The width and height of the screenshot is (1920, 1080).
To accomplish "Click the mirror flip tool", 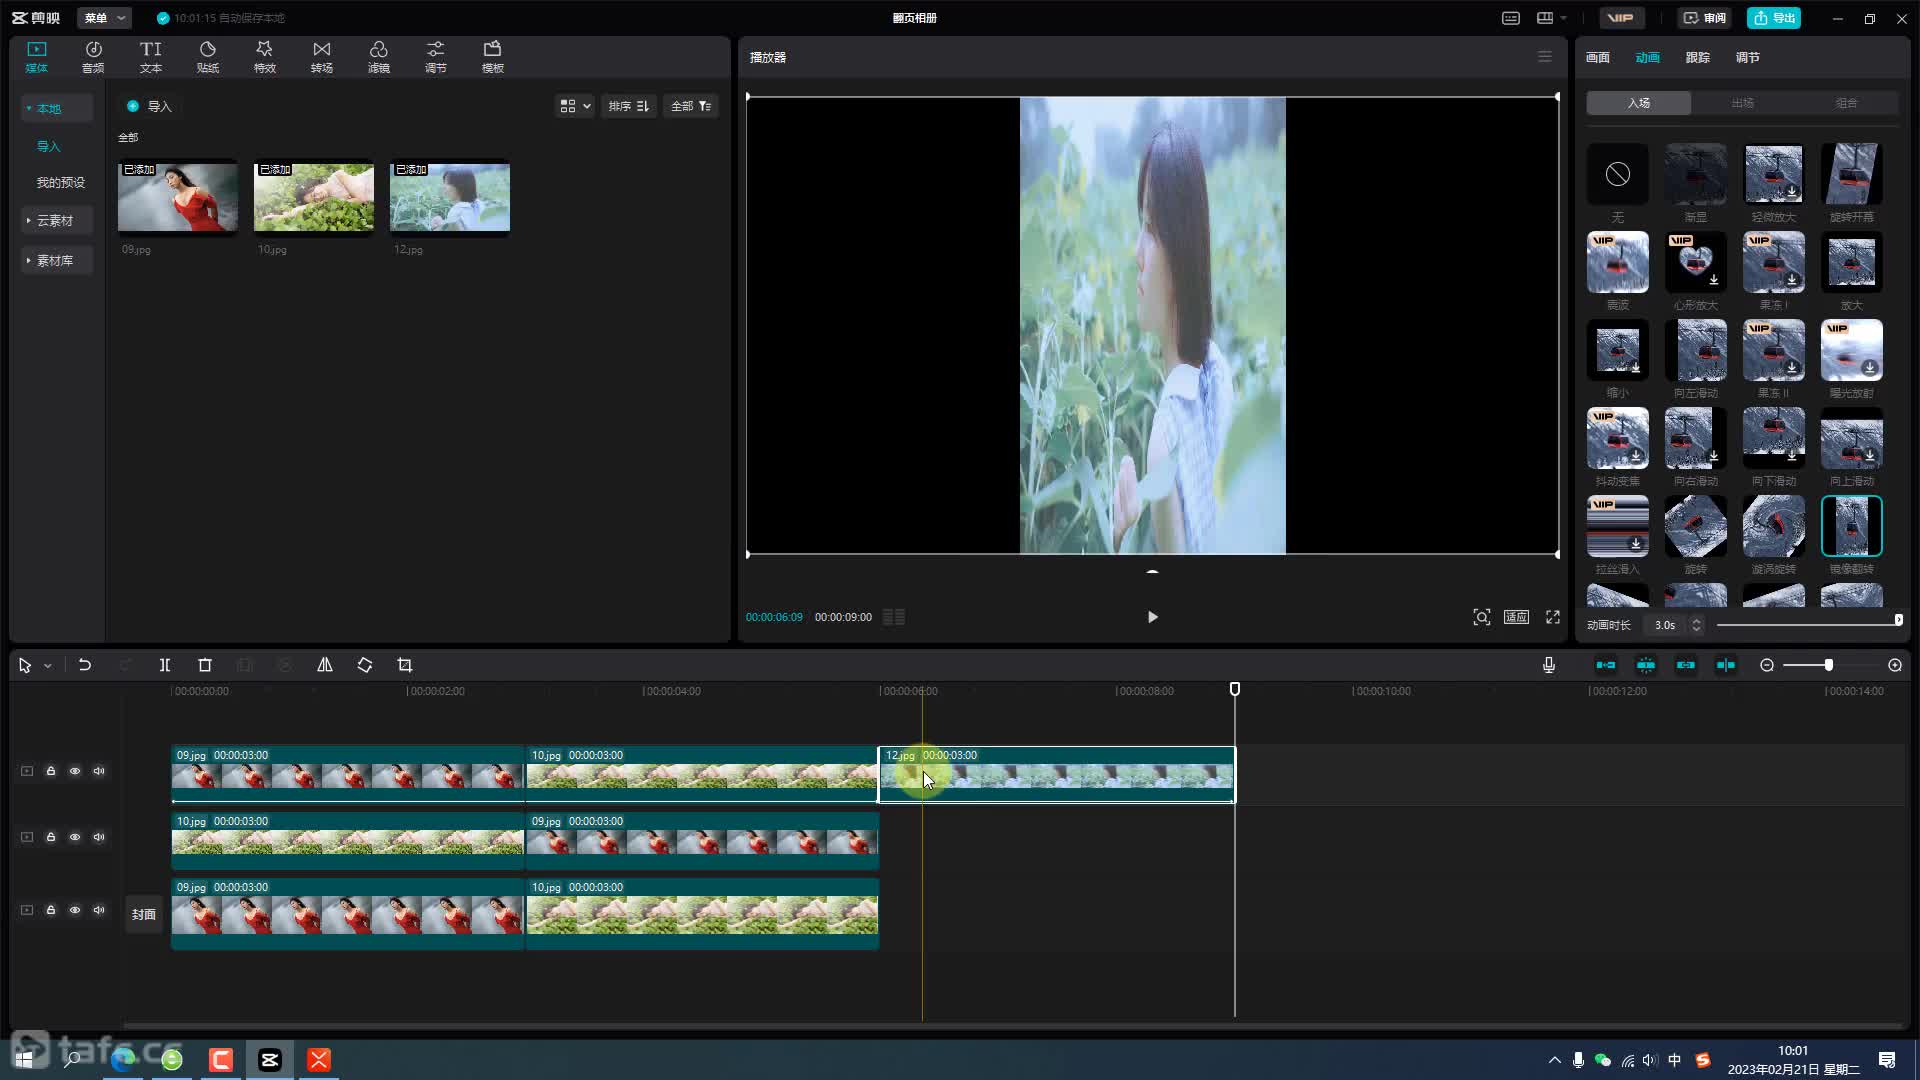I will pos(325,665).
